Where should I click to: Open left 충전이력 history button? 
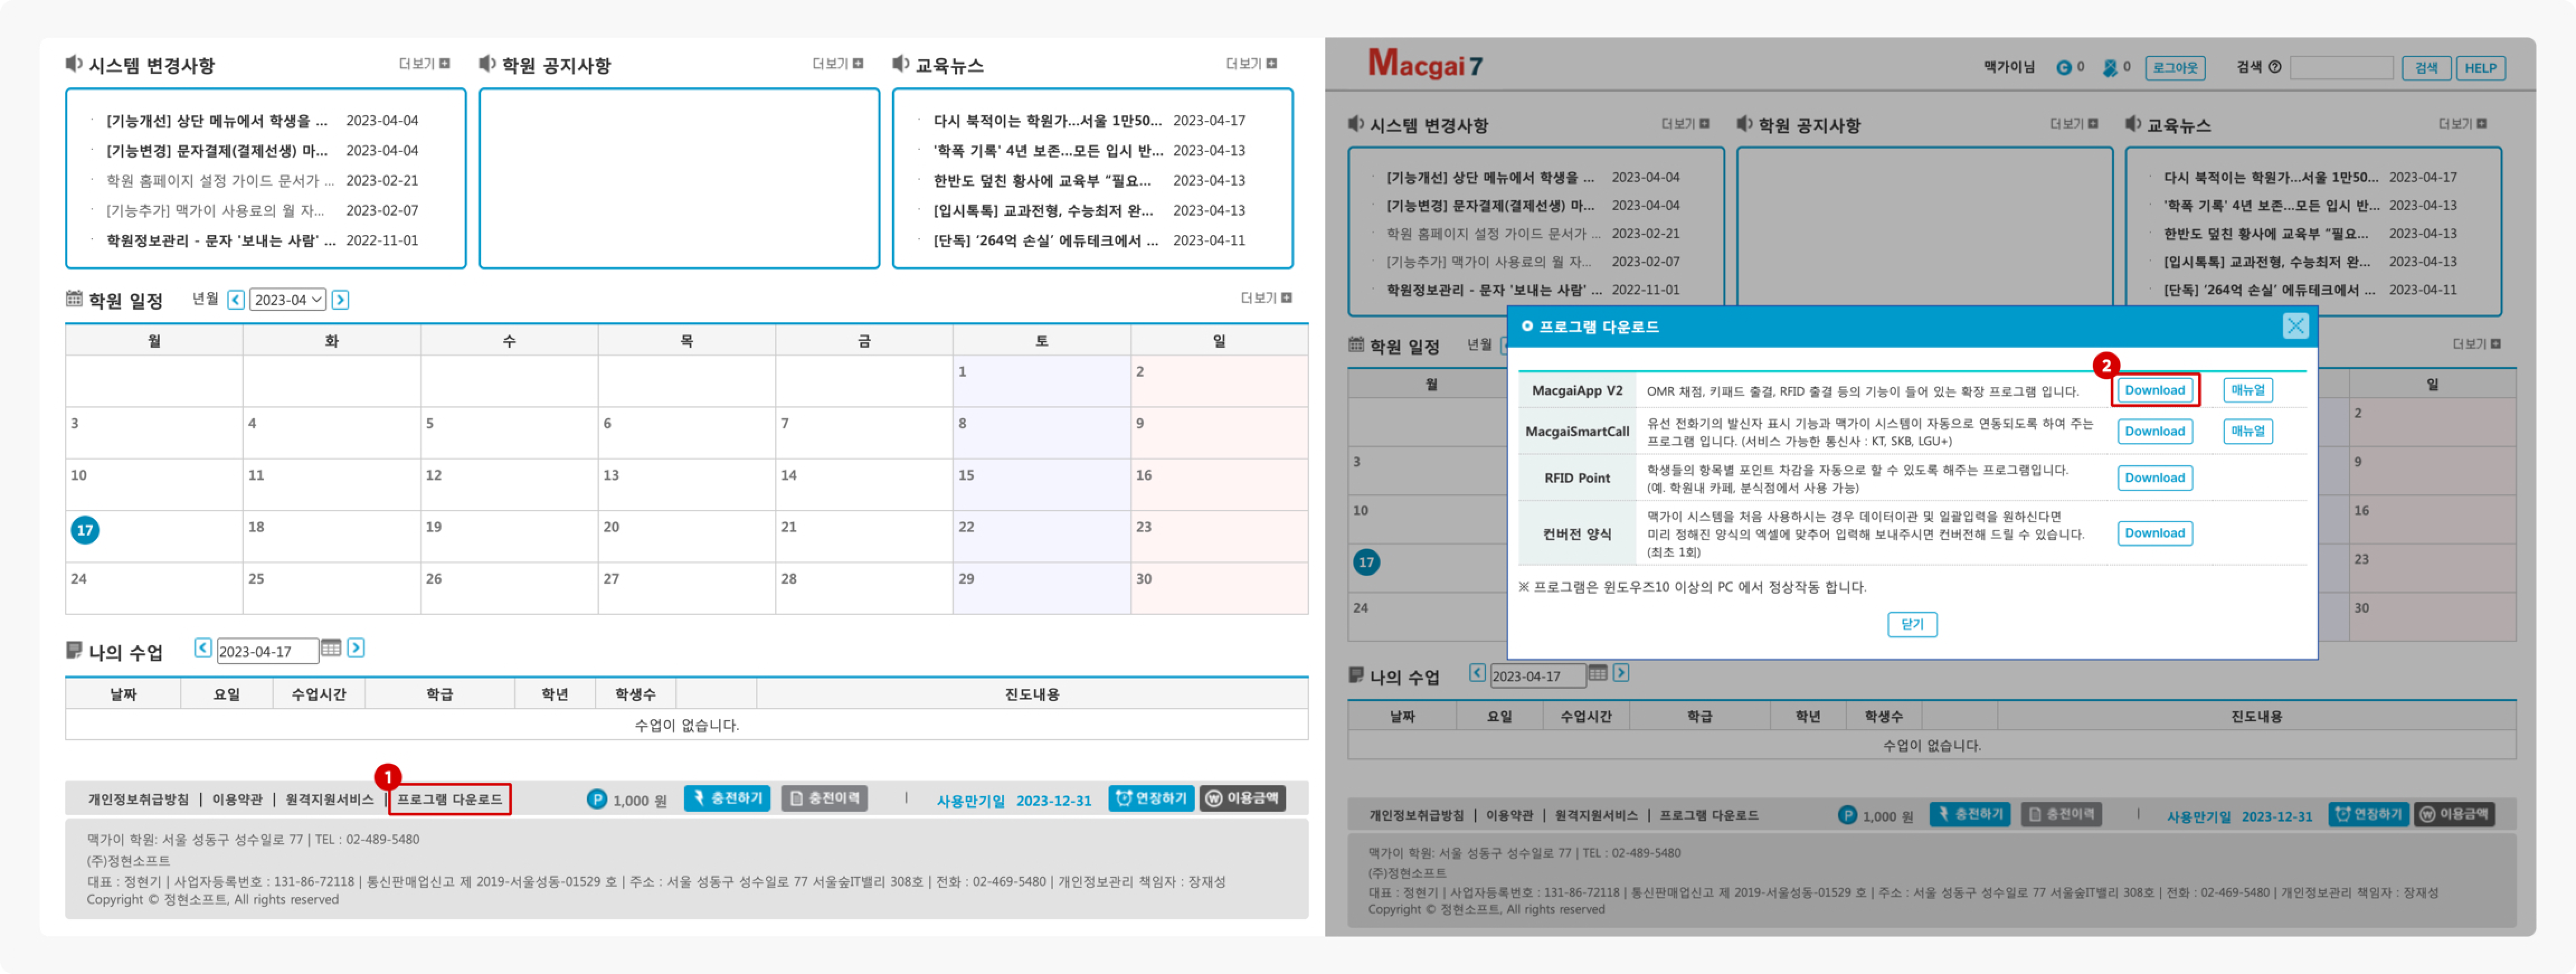824,798
